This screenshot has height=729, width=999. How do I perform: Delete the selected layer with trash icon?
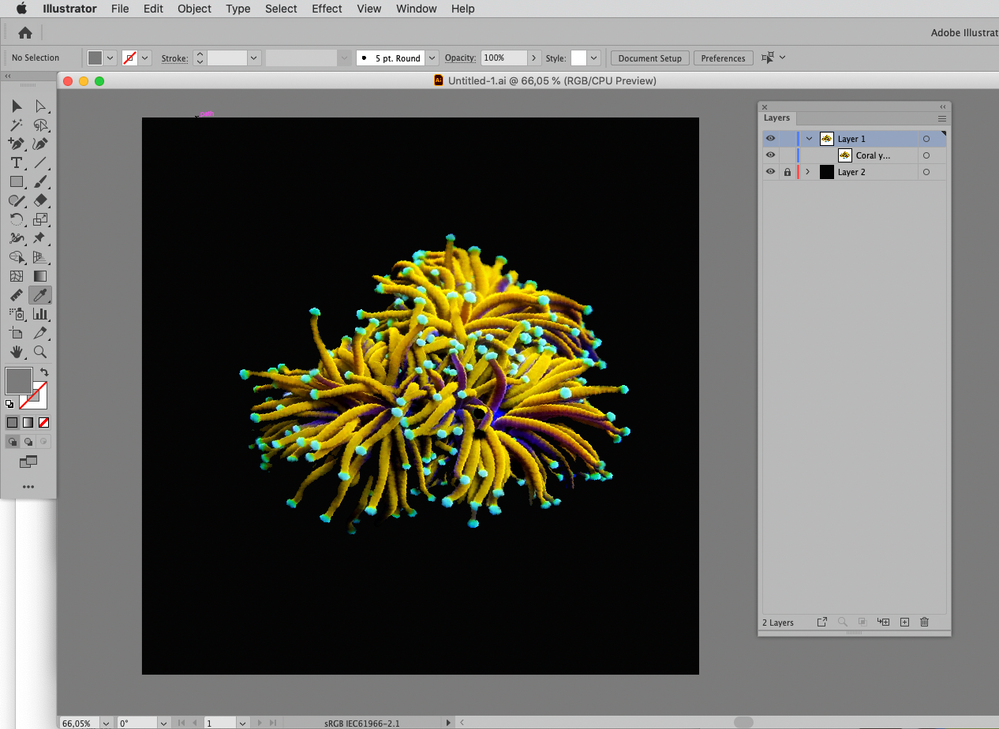point(924,622)
